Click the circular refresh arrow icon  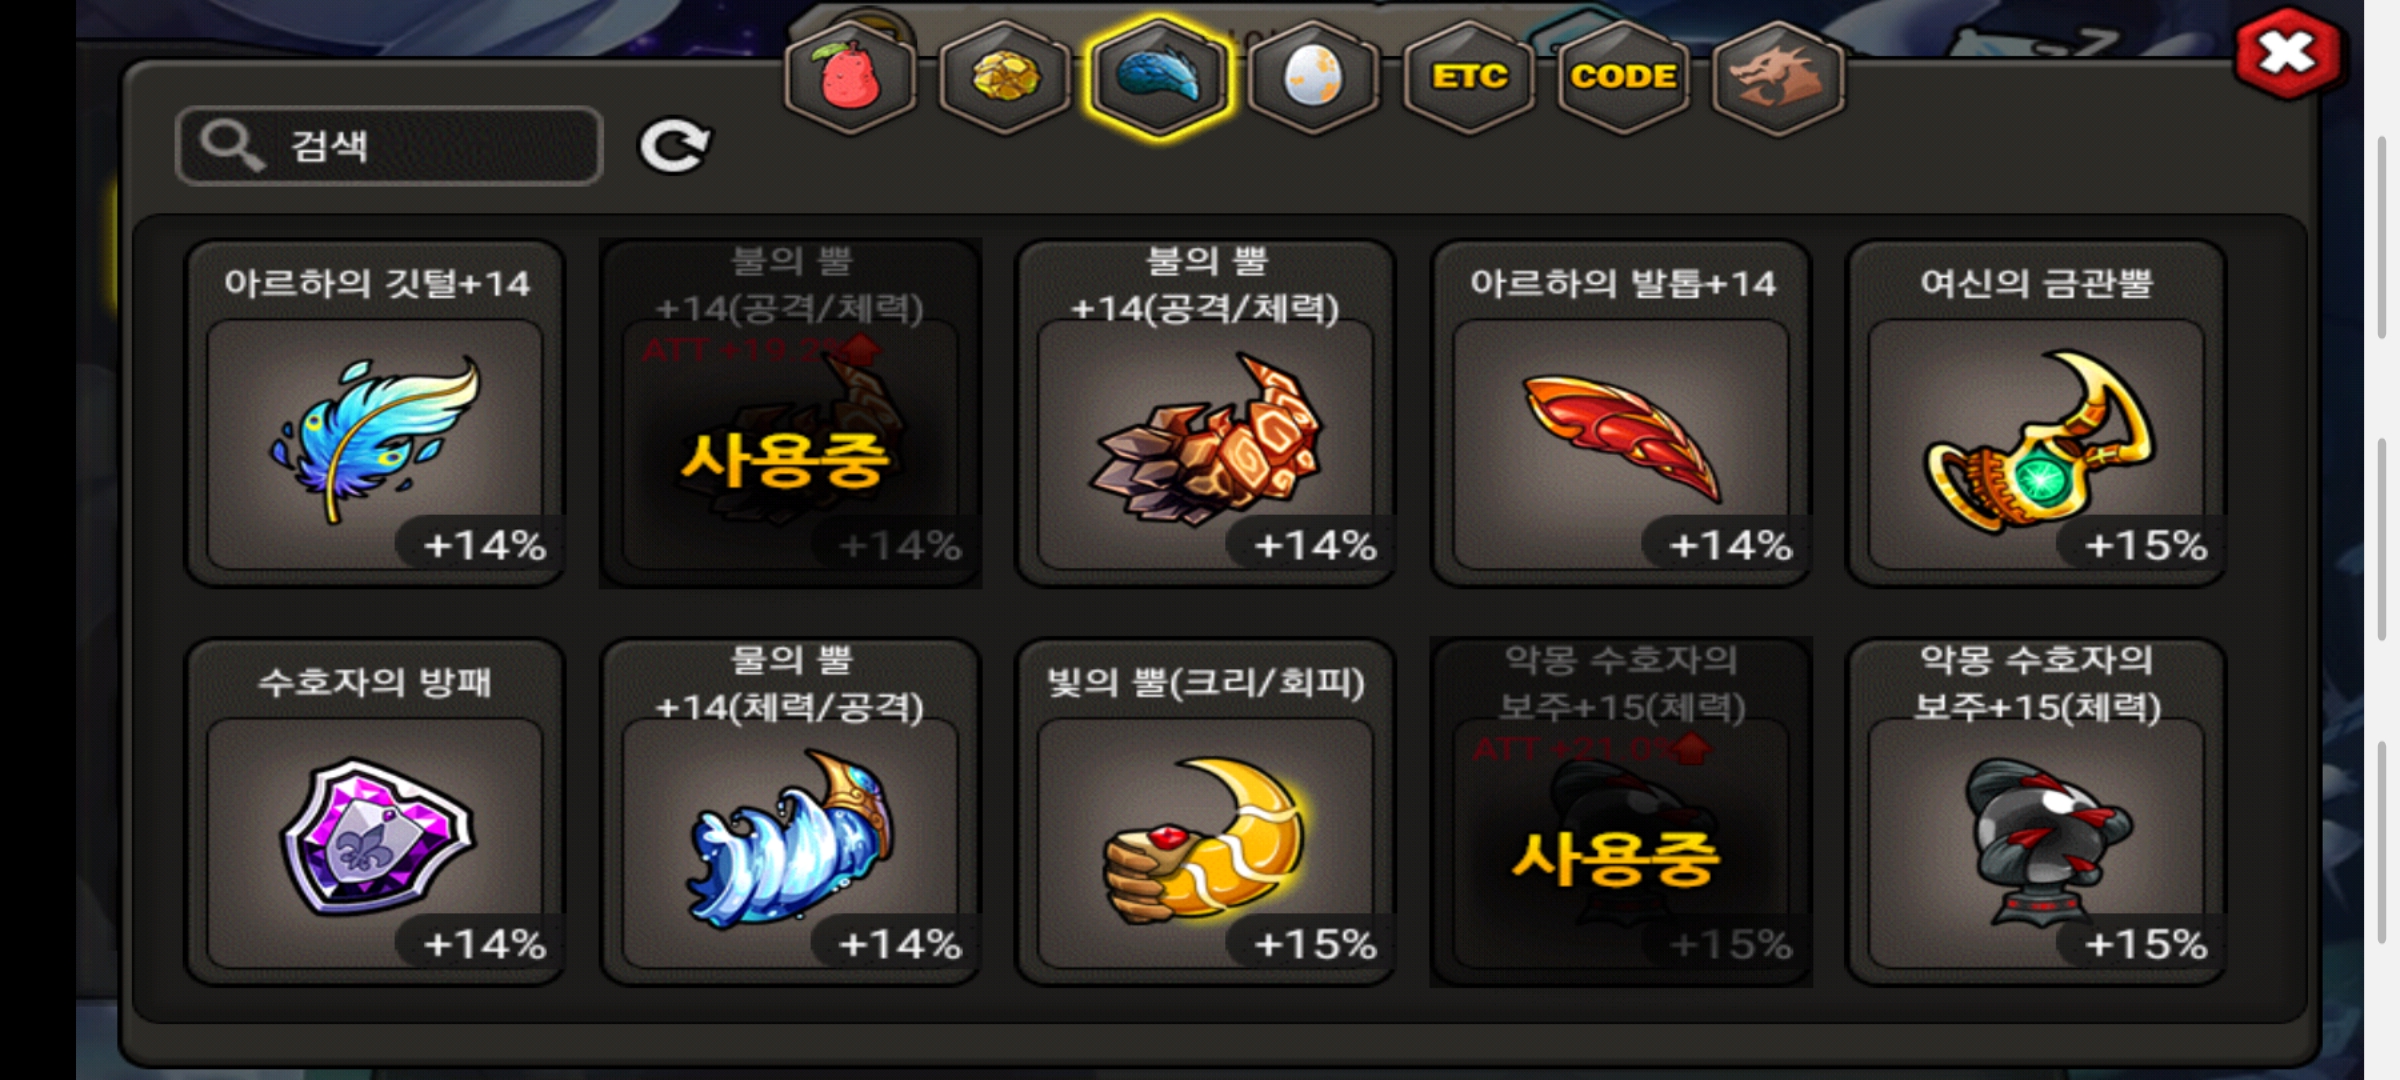click(x=675, y=147)
